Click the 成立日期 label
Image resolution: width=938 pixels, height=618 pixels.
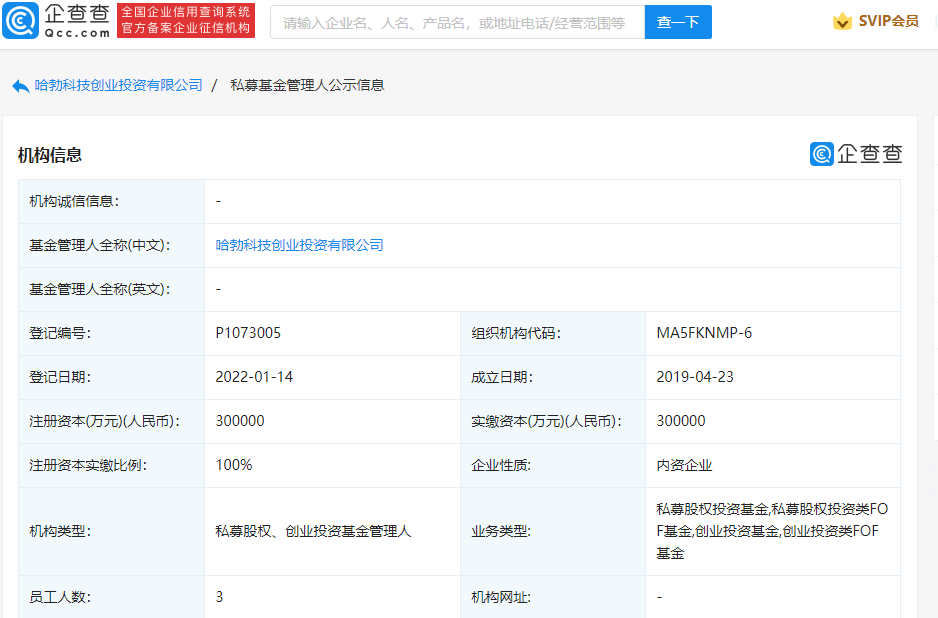point(502,378)
